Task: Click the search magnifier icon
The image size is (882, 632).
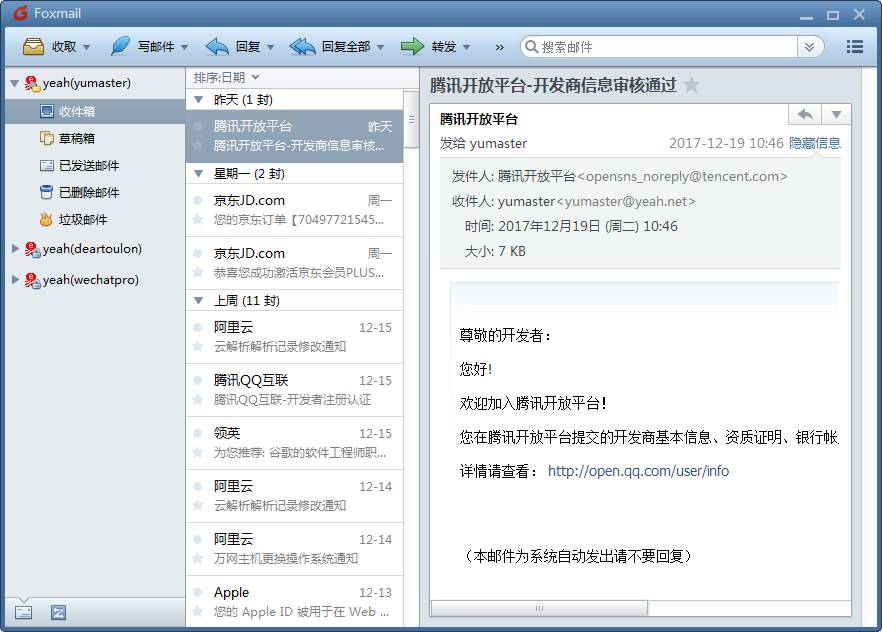Action: [530, 47]
